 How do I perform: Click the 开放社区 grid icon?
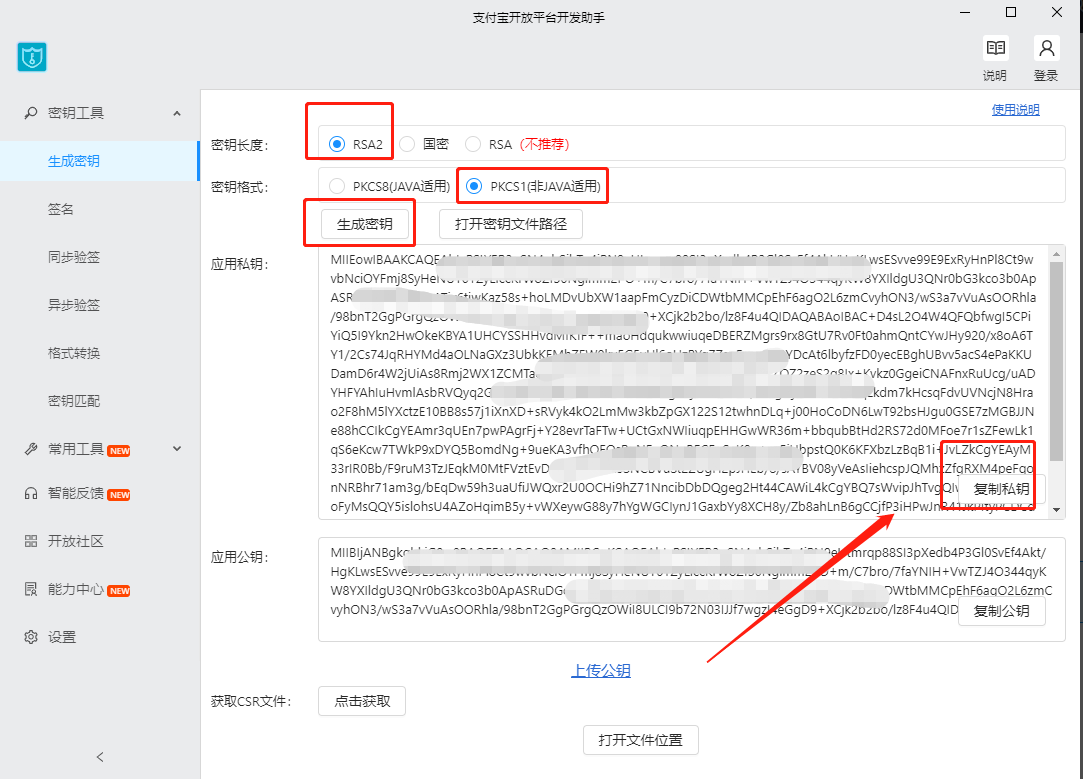[31, 541]
